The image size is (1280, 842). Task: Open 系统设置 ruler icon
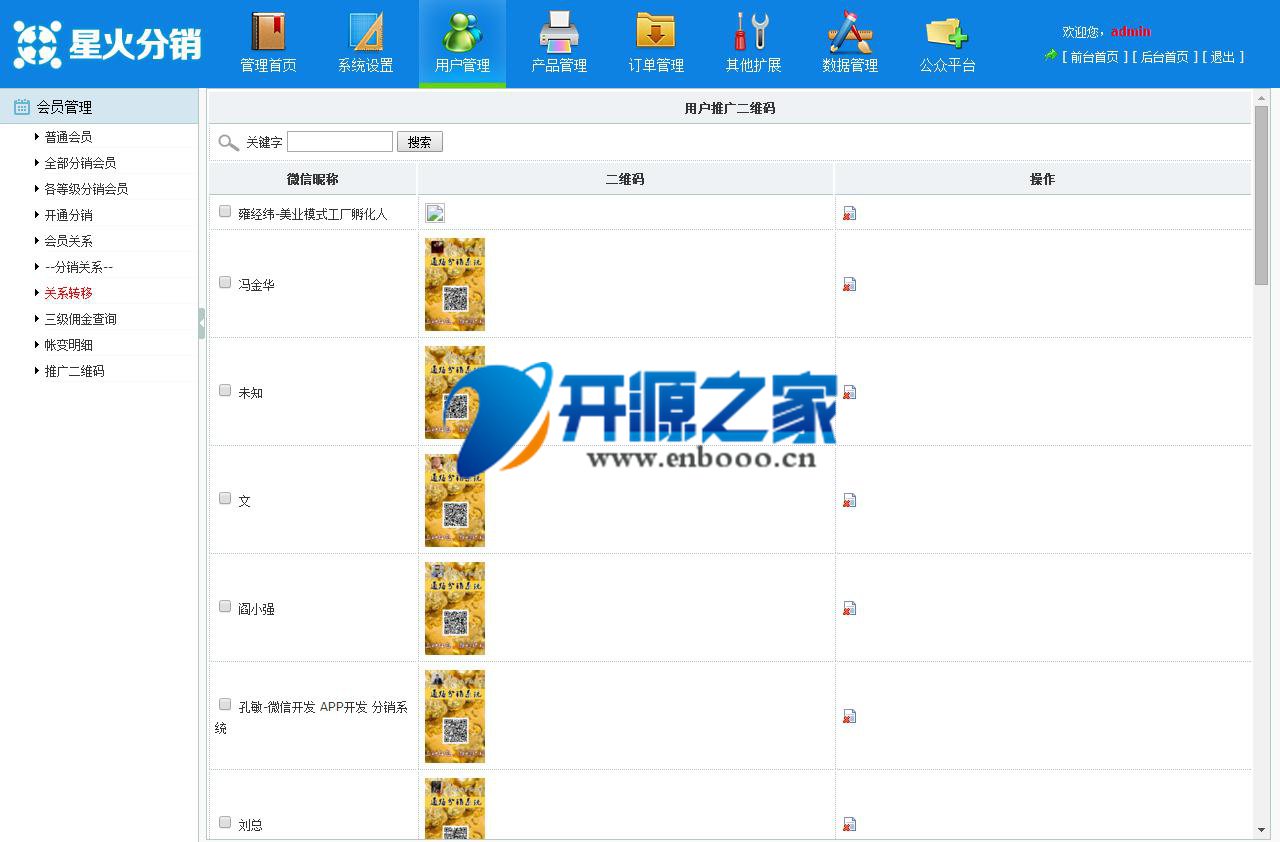click(x=365, y=32)
